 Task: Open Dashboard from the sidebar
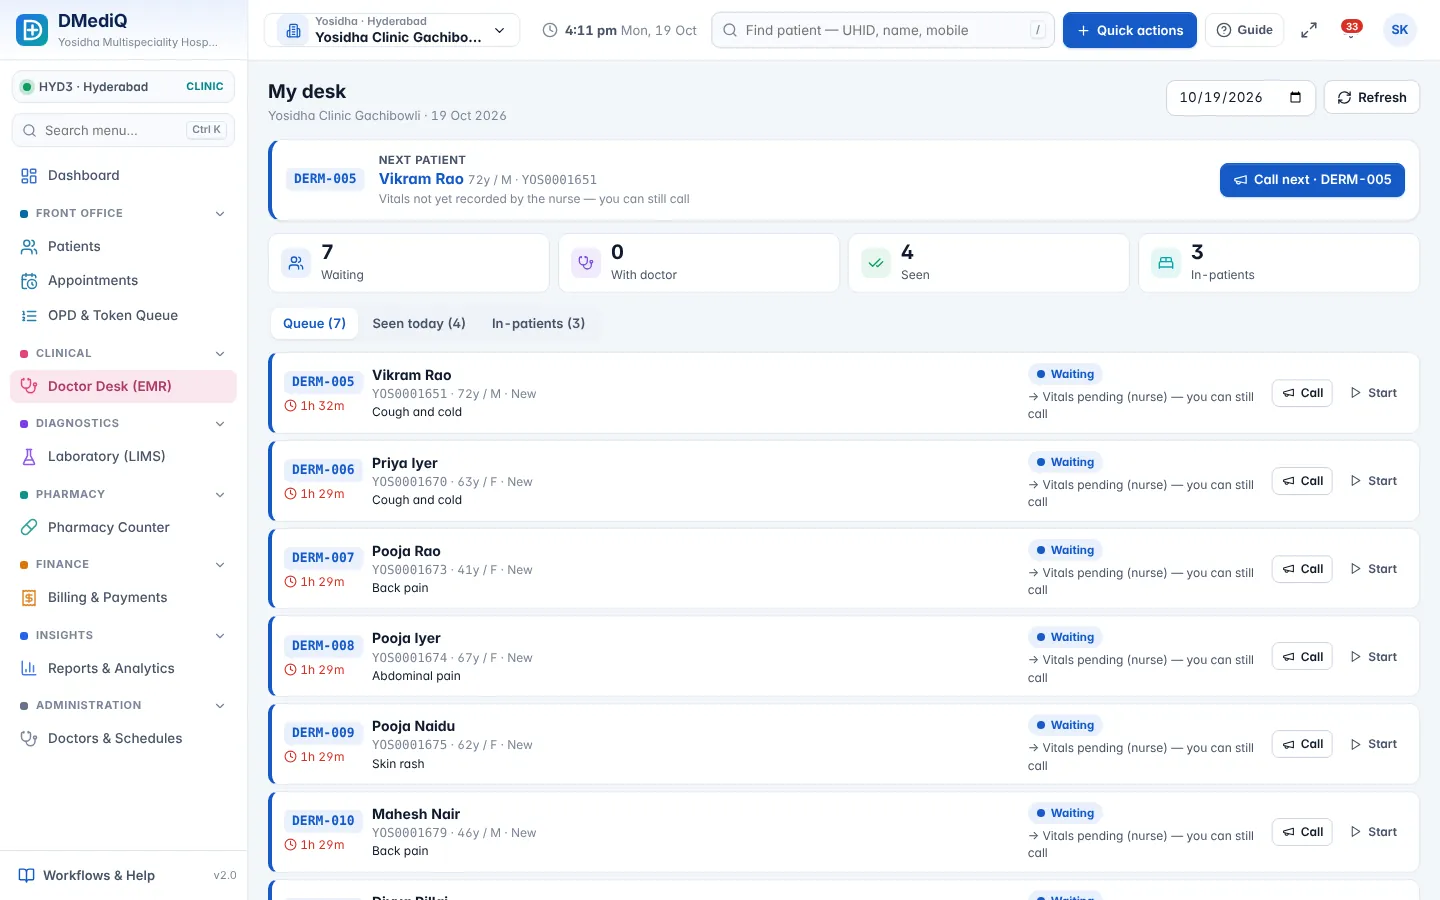pos(123,176)
